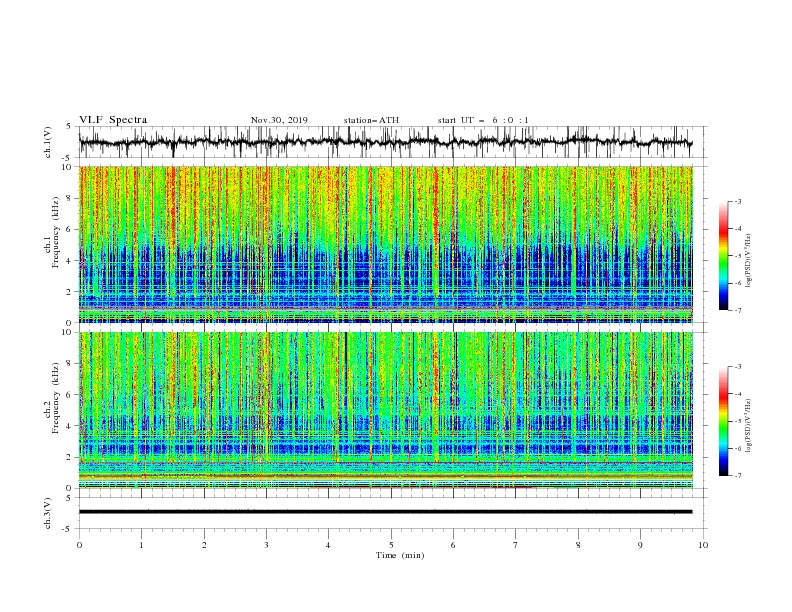
Task: Click the ch.2 spectrogram color scale bar
Action: click(723, 421)
